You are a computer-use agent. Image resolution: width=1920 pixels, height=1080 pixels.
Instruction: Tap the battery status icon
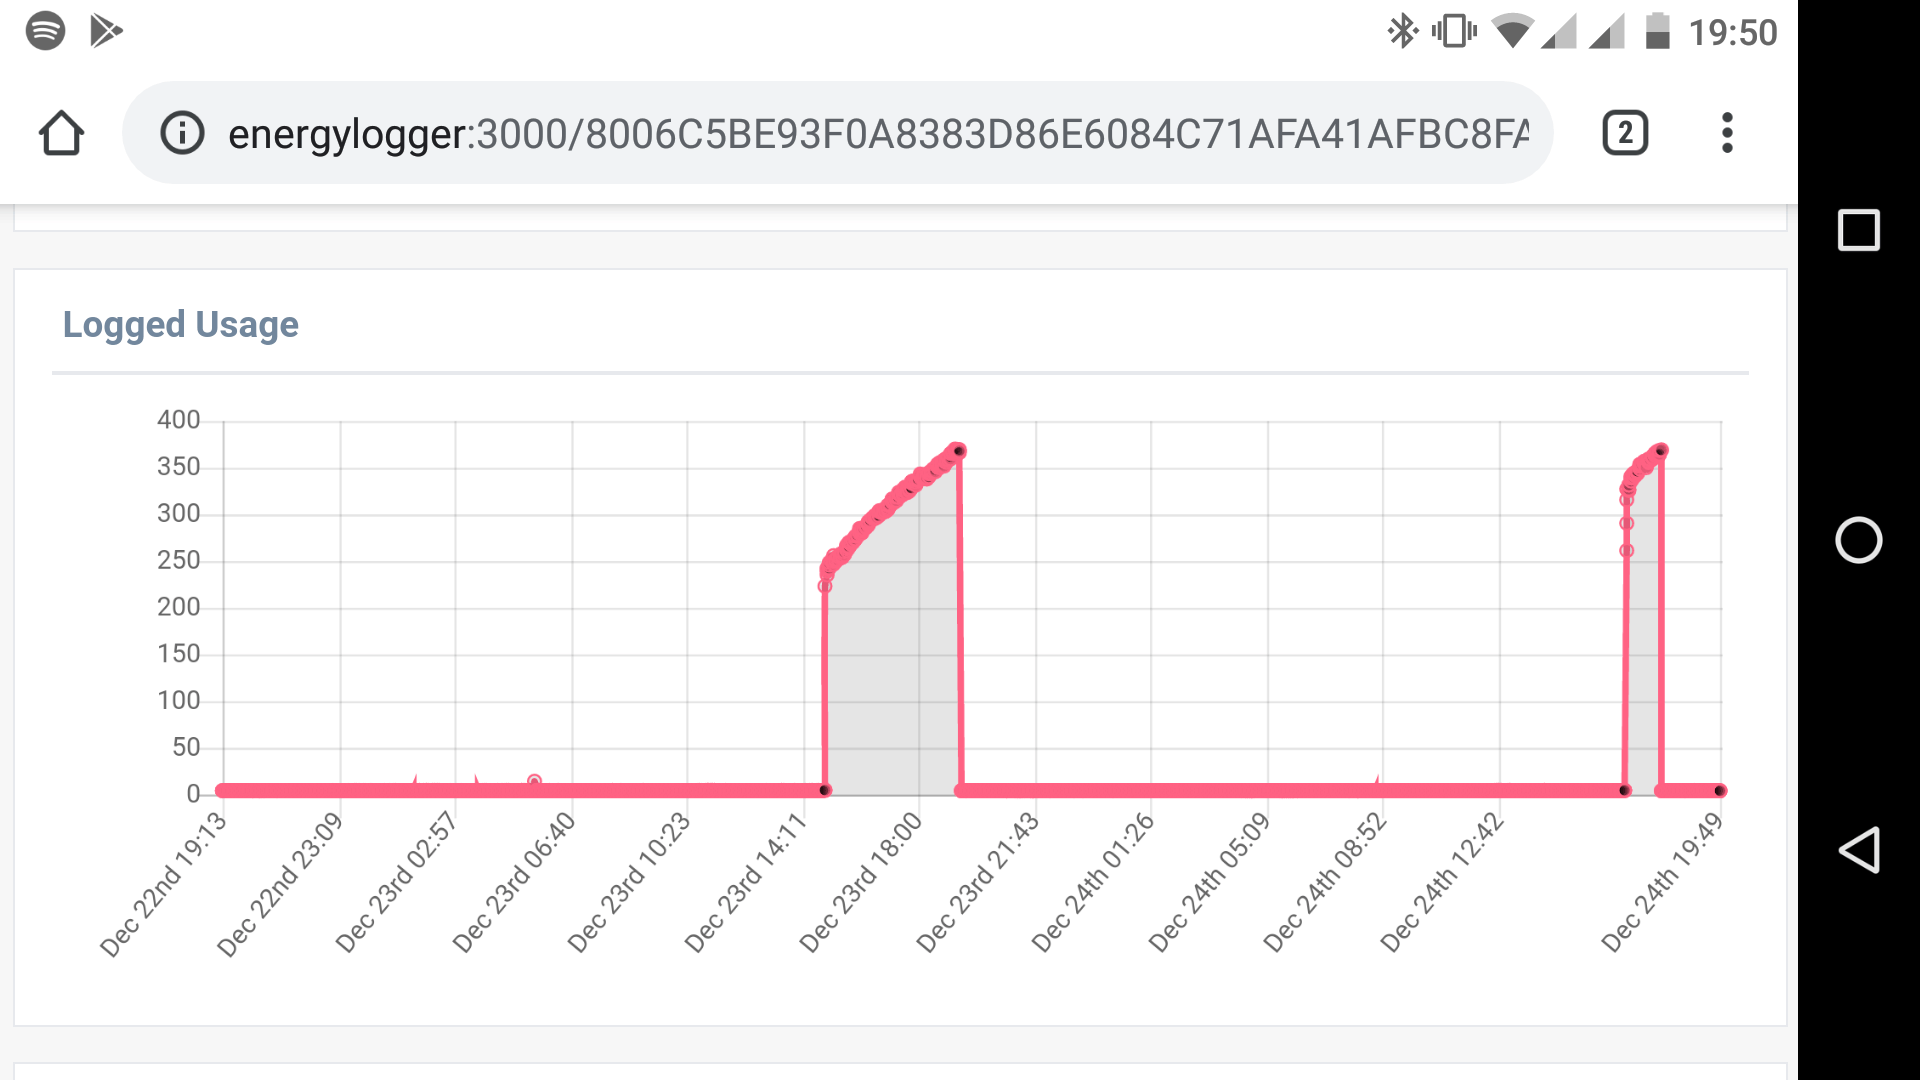point(1657,31)
